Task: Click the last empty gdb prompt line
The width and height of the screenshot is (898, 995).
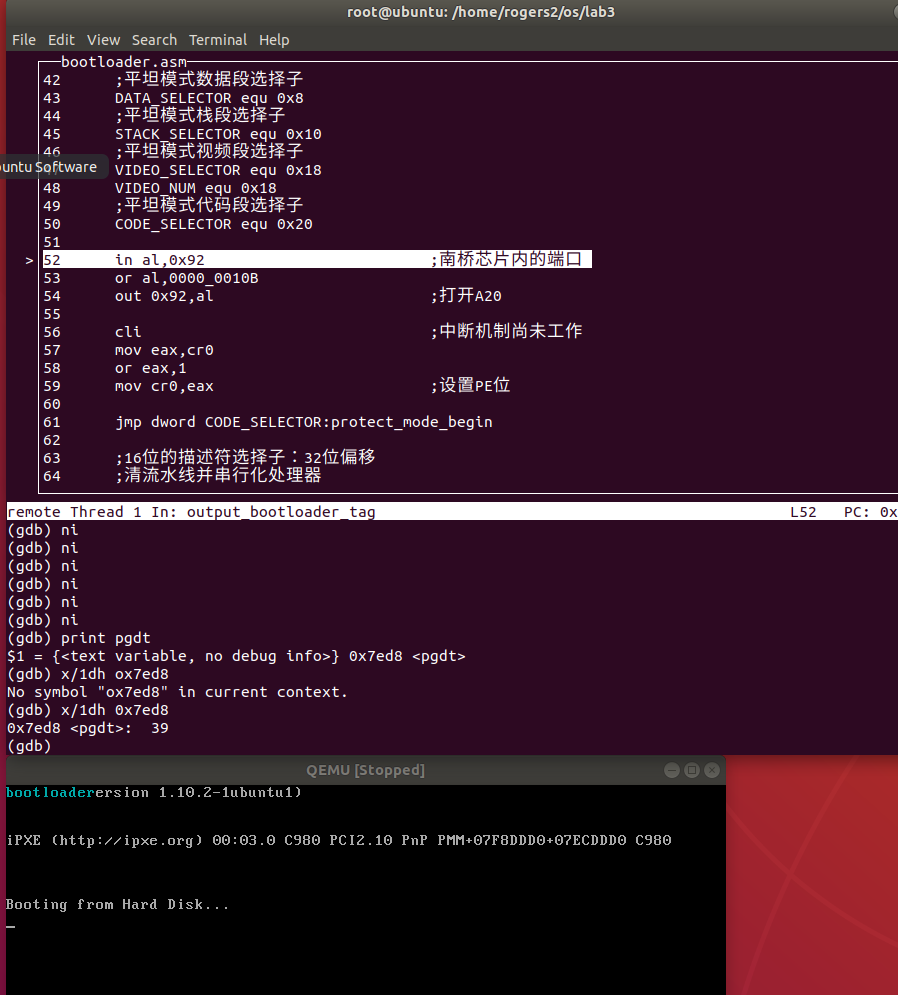Action: point(30,746)
